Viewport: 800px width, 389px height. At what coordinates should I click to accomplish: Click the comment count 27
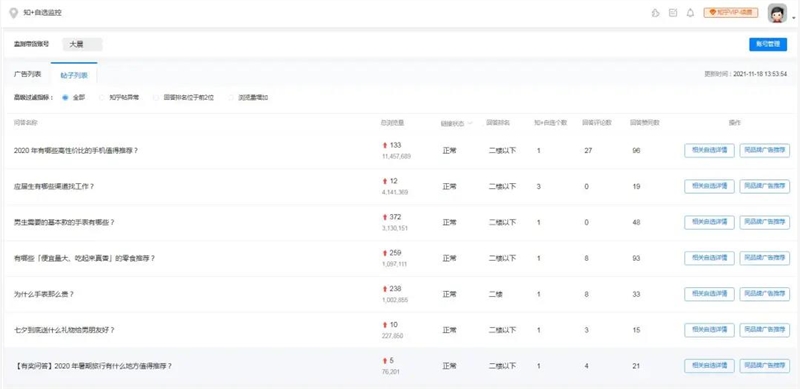(x=588, y=151)
